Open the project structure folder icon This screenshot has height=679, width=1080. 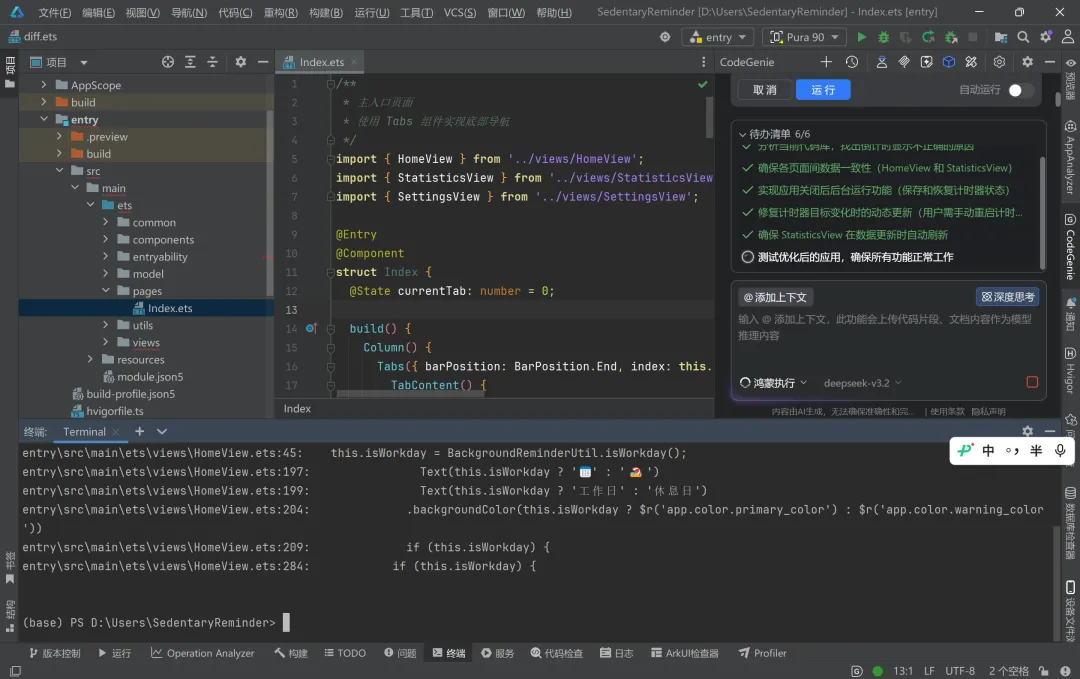(x=1001, y=37)
